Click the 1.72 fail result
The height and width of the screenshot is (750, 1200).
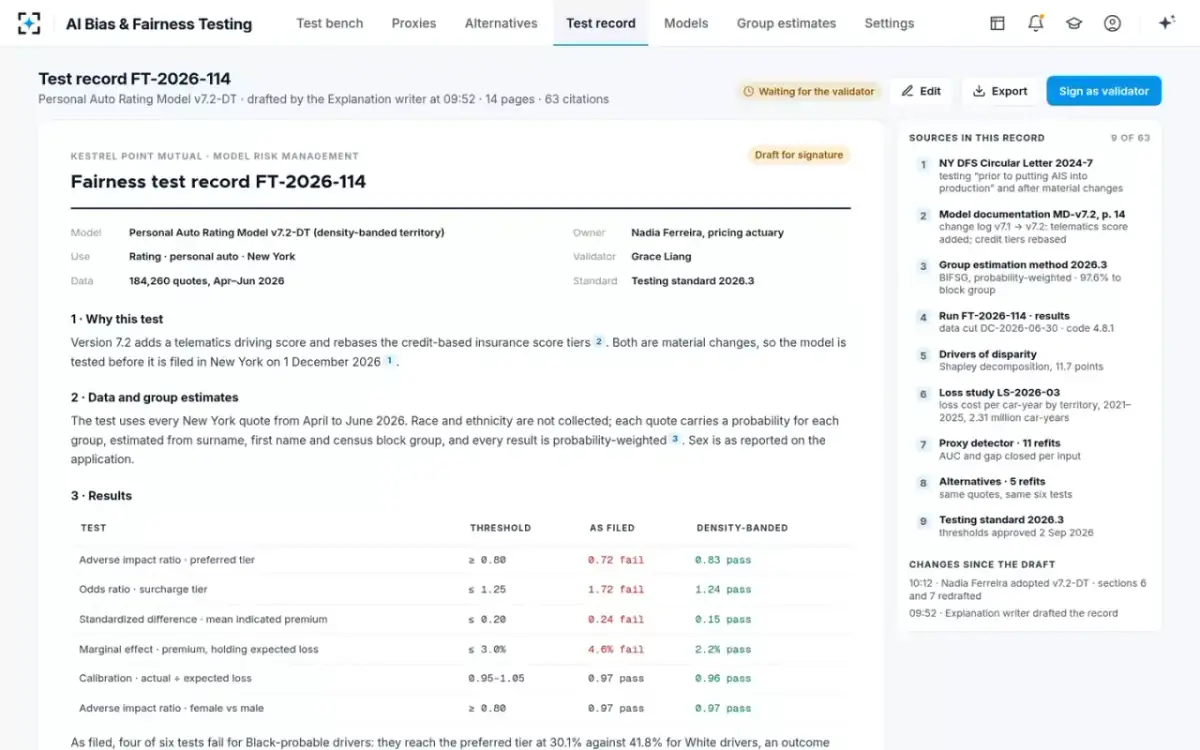pos(616,590)
